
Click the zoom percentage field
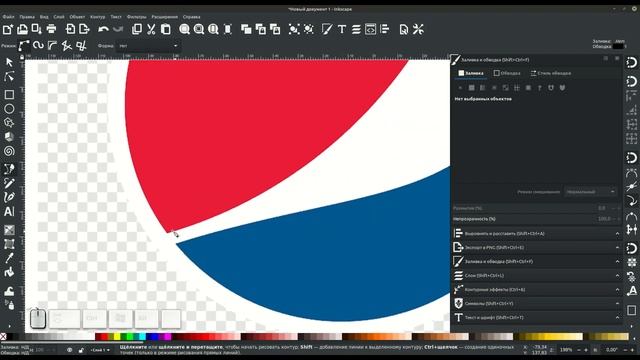coord(566,350)
